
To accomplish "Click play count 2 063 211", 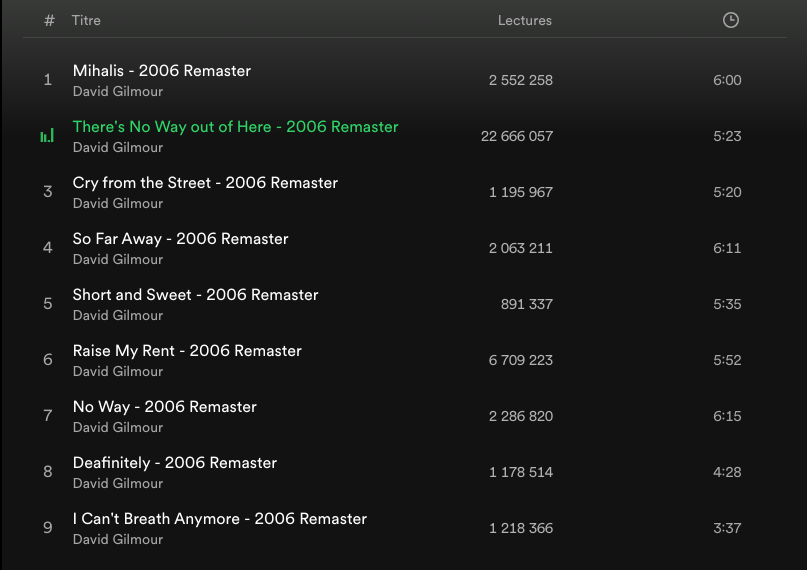I will click(521, 248).
